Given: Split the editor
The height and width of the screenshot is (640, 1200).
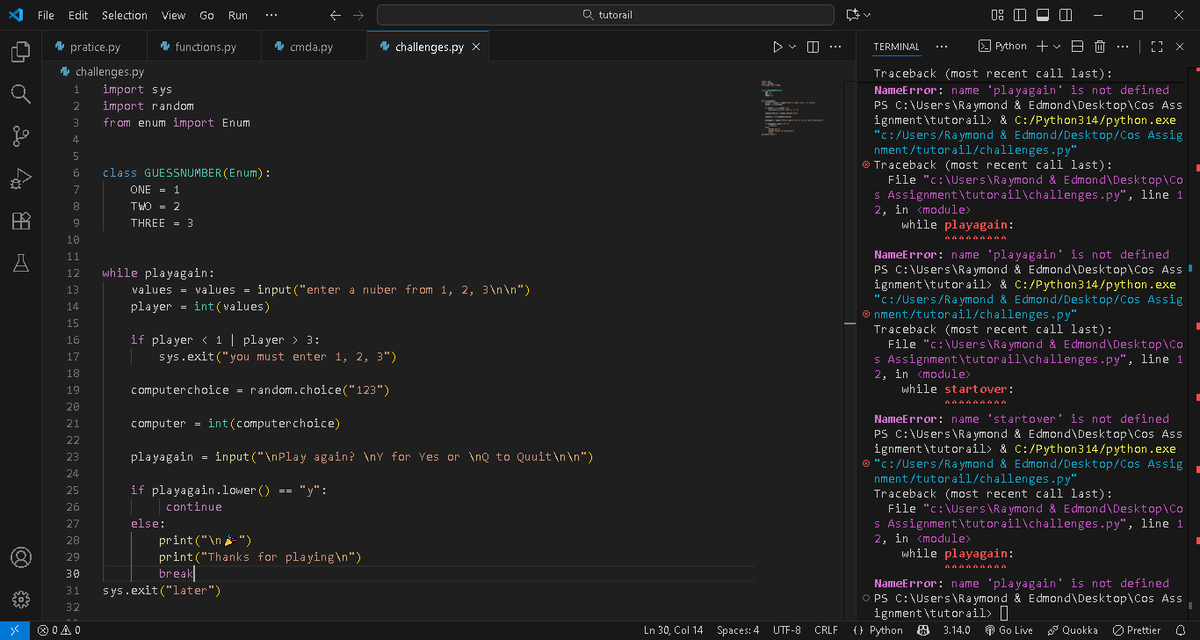Looking at the screenshot, I should point(812,46).
